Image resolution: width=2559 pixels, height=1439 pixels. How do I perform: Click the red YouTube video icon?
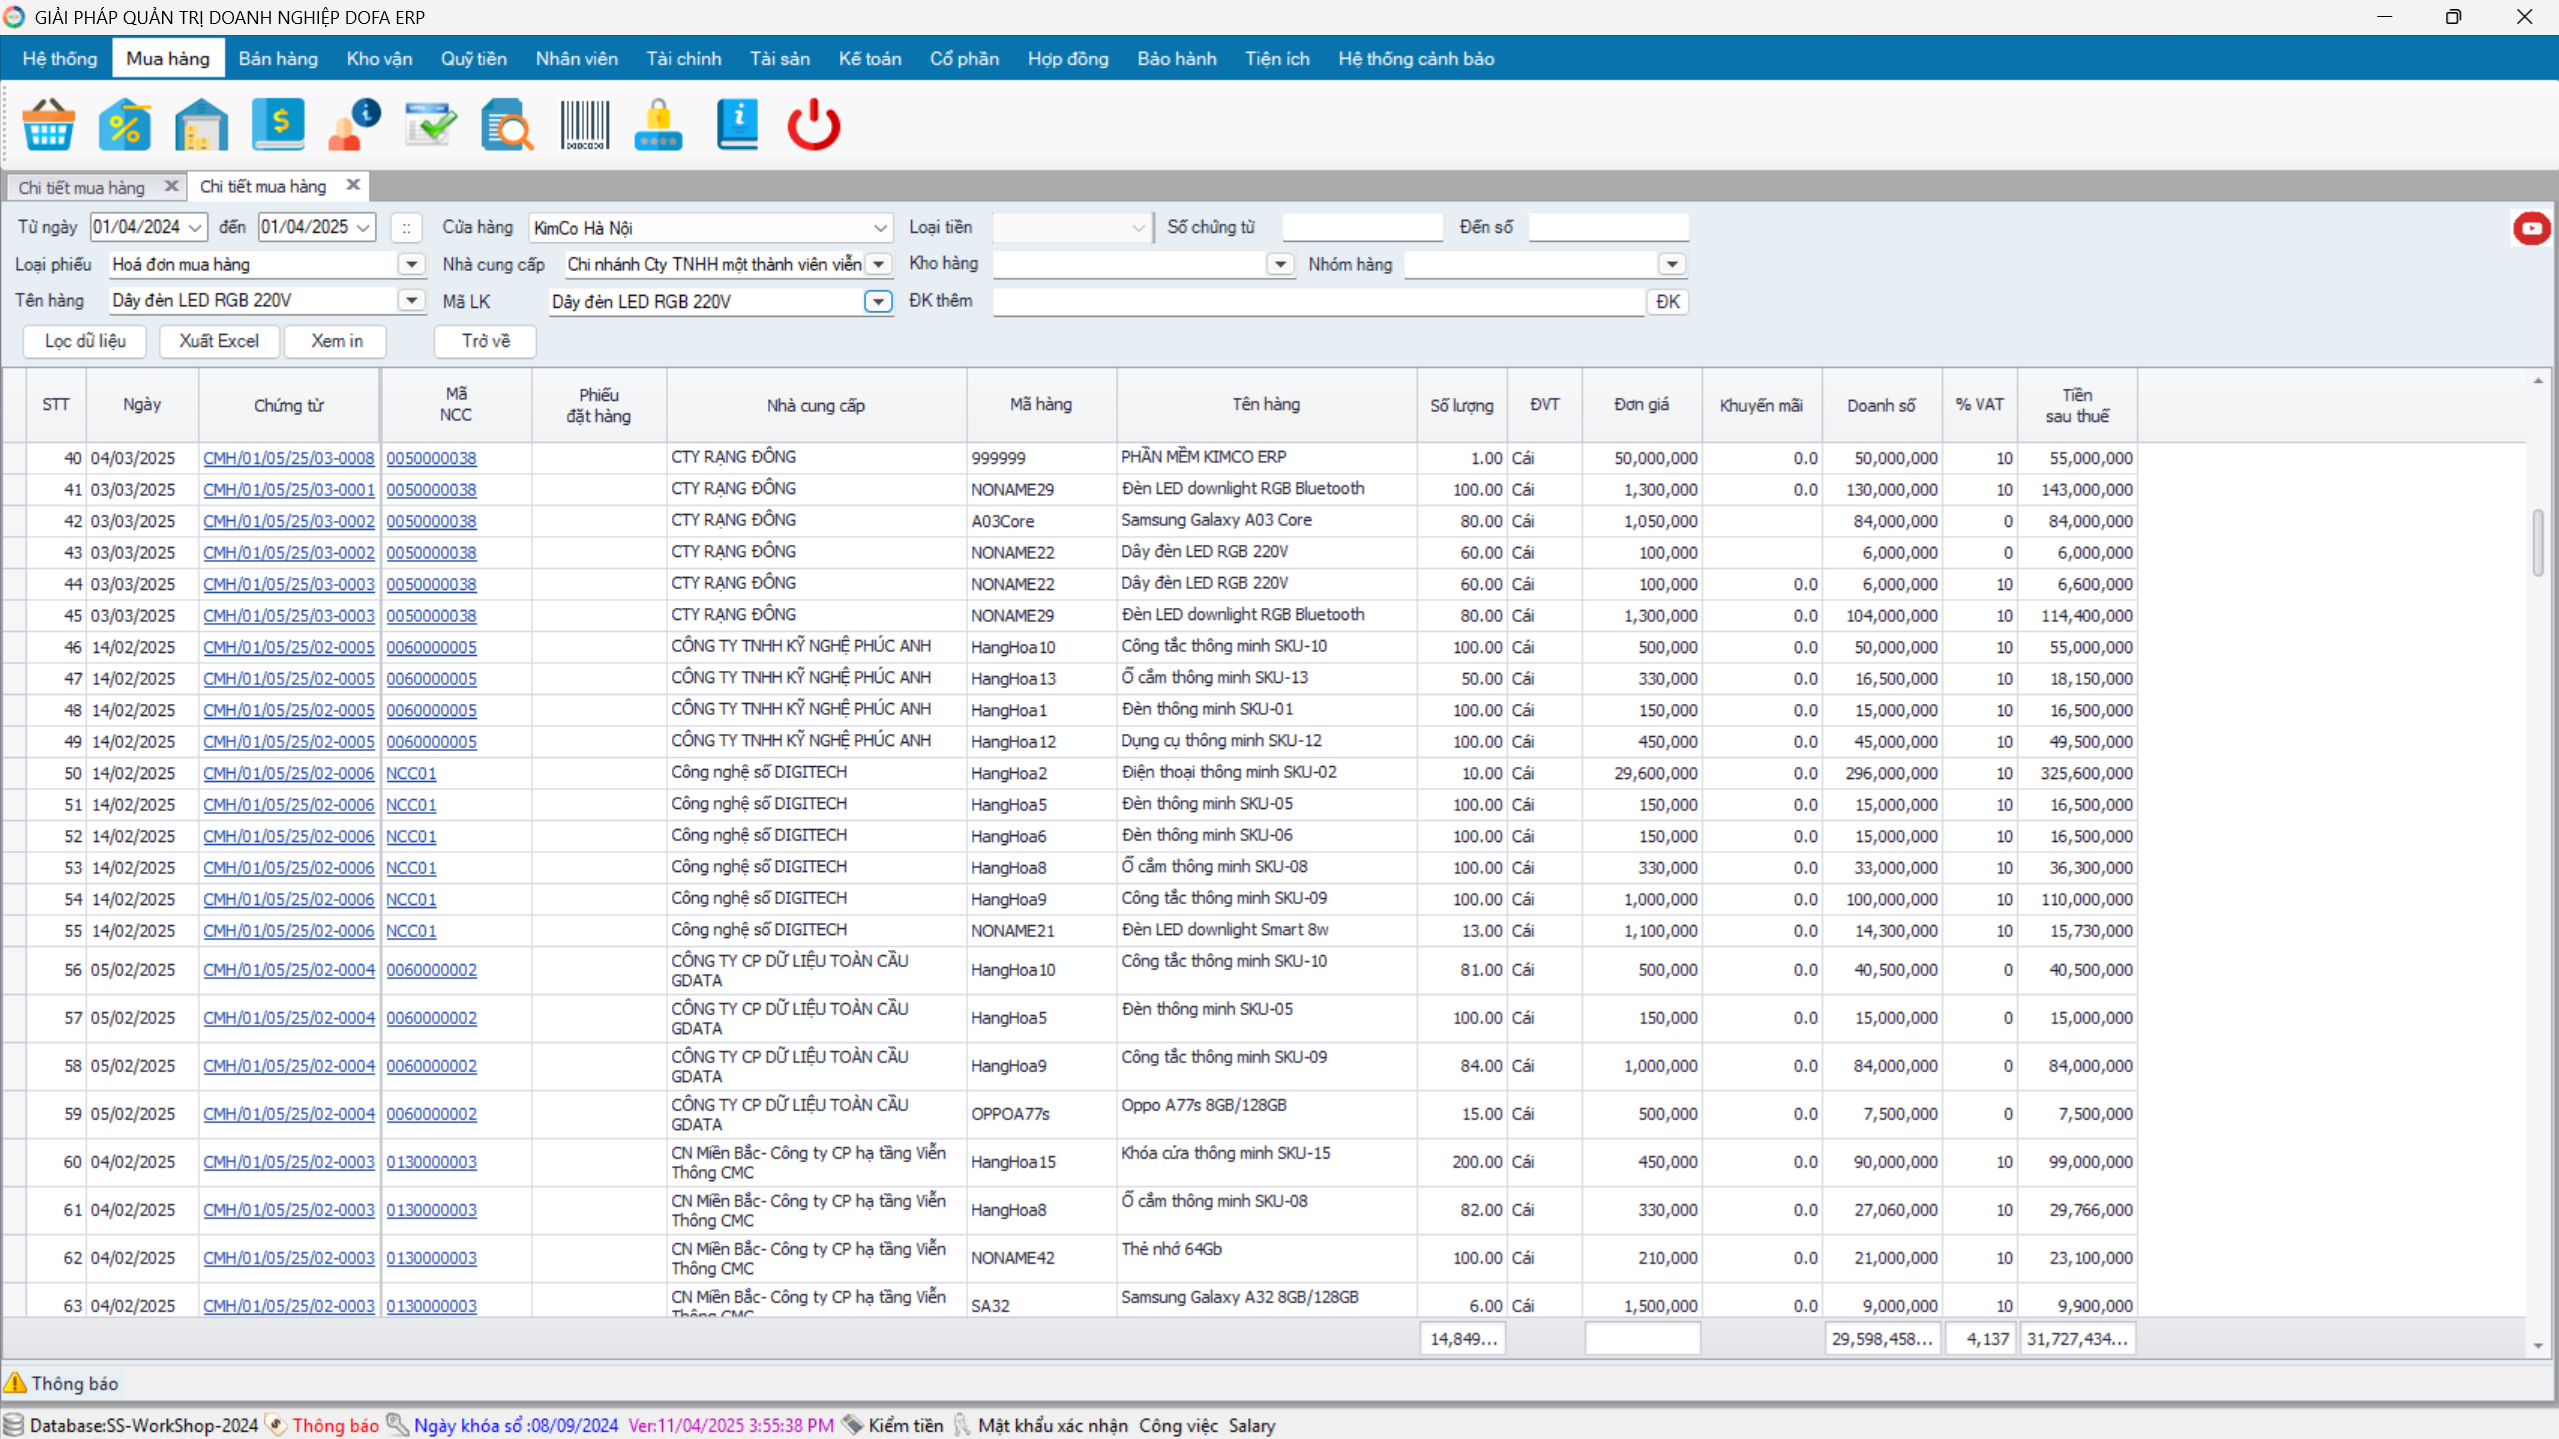tap(2532, 228)
